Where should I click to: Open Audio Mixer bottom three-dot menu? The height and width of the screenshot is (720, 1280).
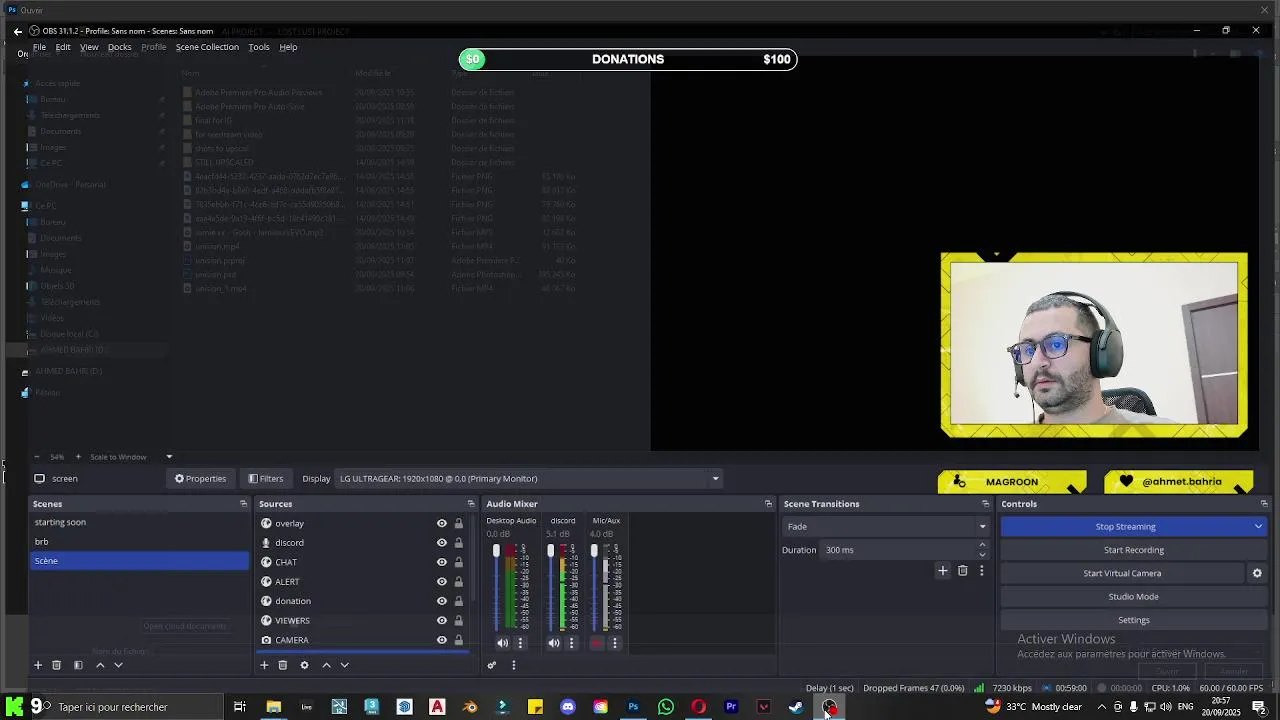514,665
